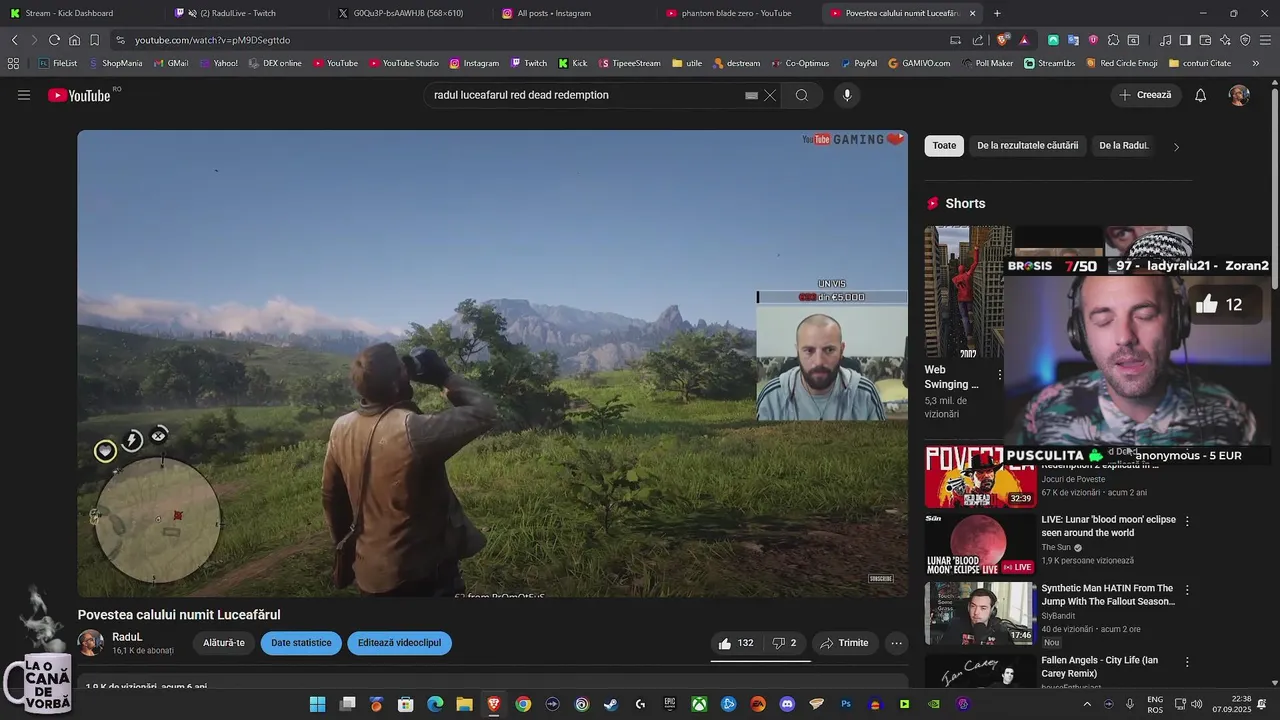The image size is (1280, 720).
Task: Open options for Synthetic Man video
Action: (1187, 589)
